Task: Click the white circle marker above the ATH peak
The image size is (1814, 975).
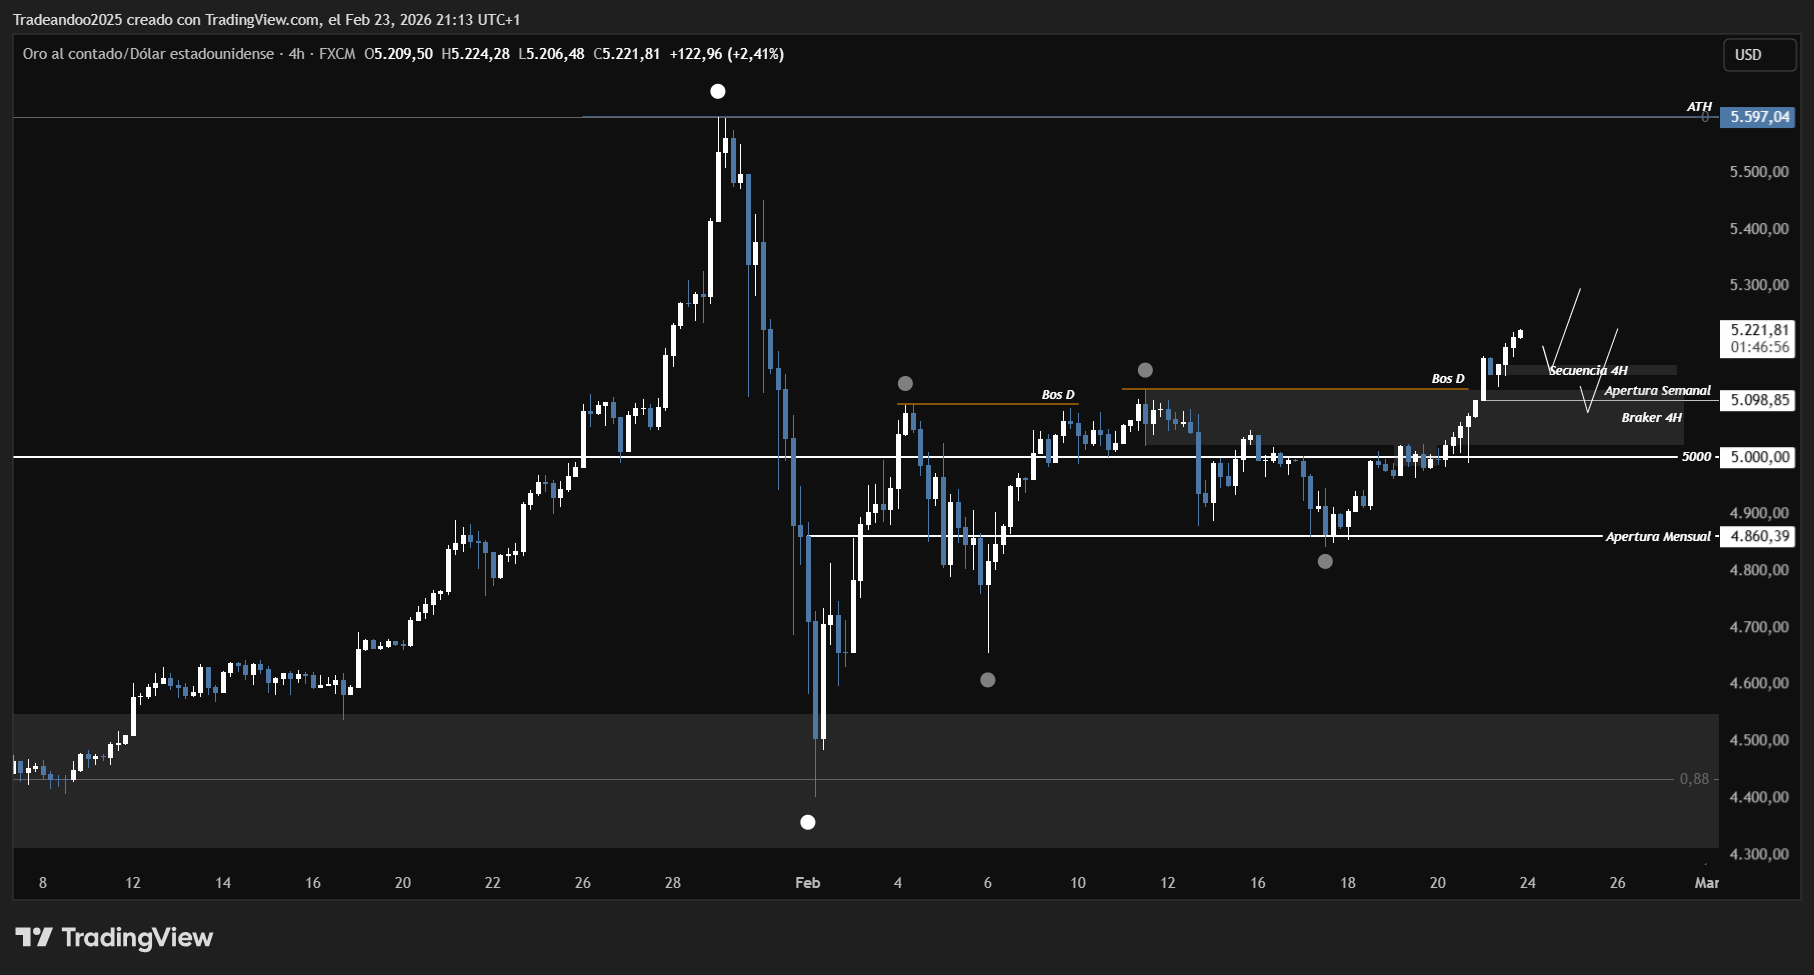Action: pyautogui.click(x=717, y=92)
